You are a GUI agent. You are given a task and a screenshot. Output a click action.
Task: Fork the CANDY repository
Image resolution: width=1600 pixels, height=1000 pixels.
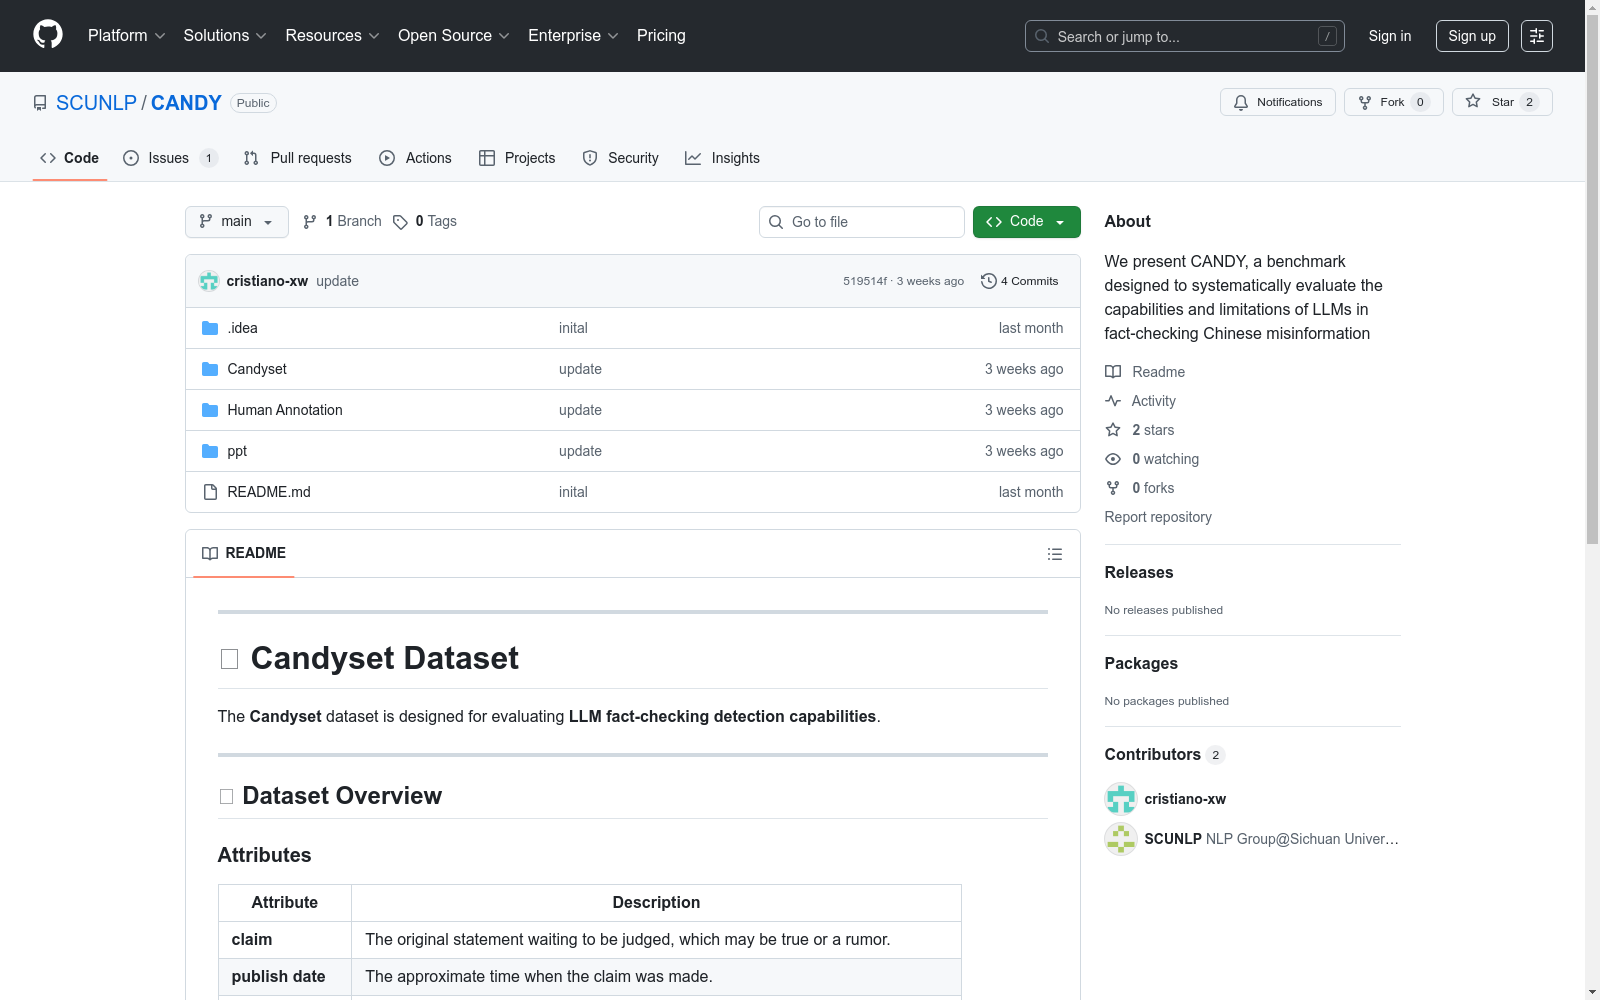pos(1393,102)
